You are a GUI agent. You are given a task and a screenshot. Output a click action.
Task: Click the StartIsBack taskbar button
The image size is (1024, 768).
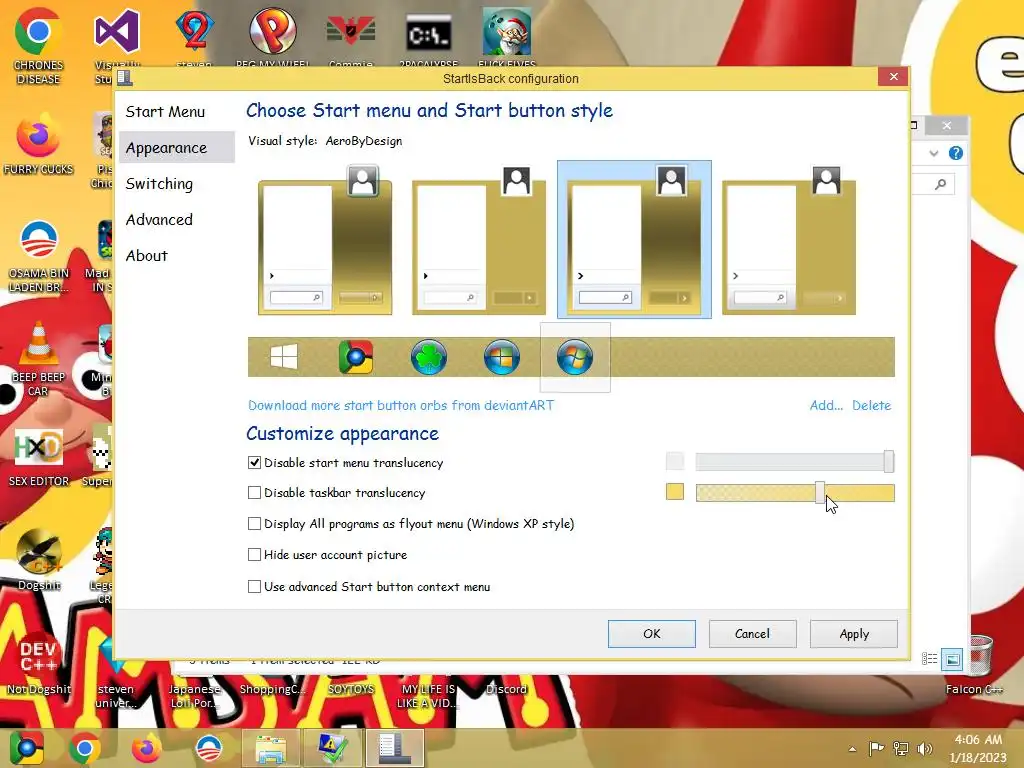click(x=395, y=748)
